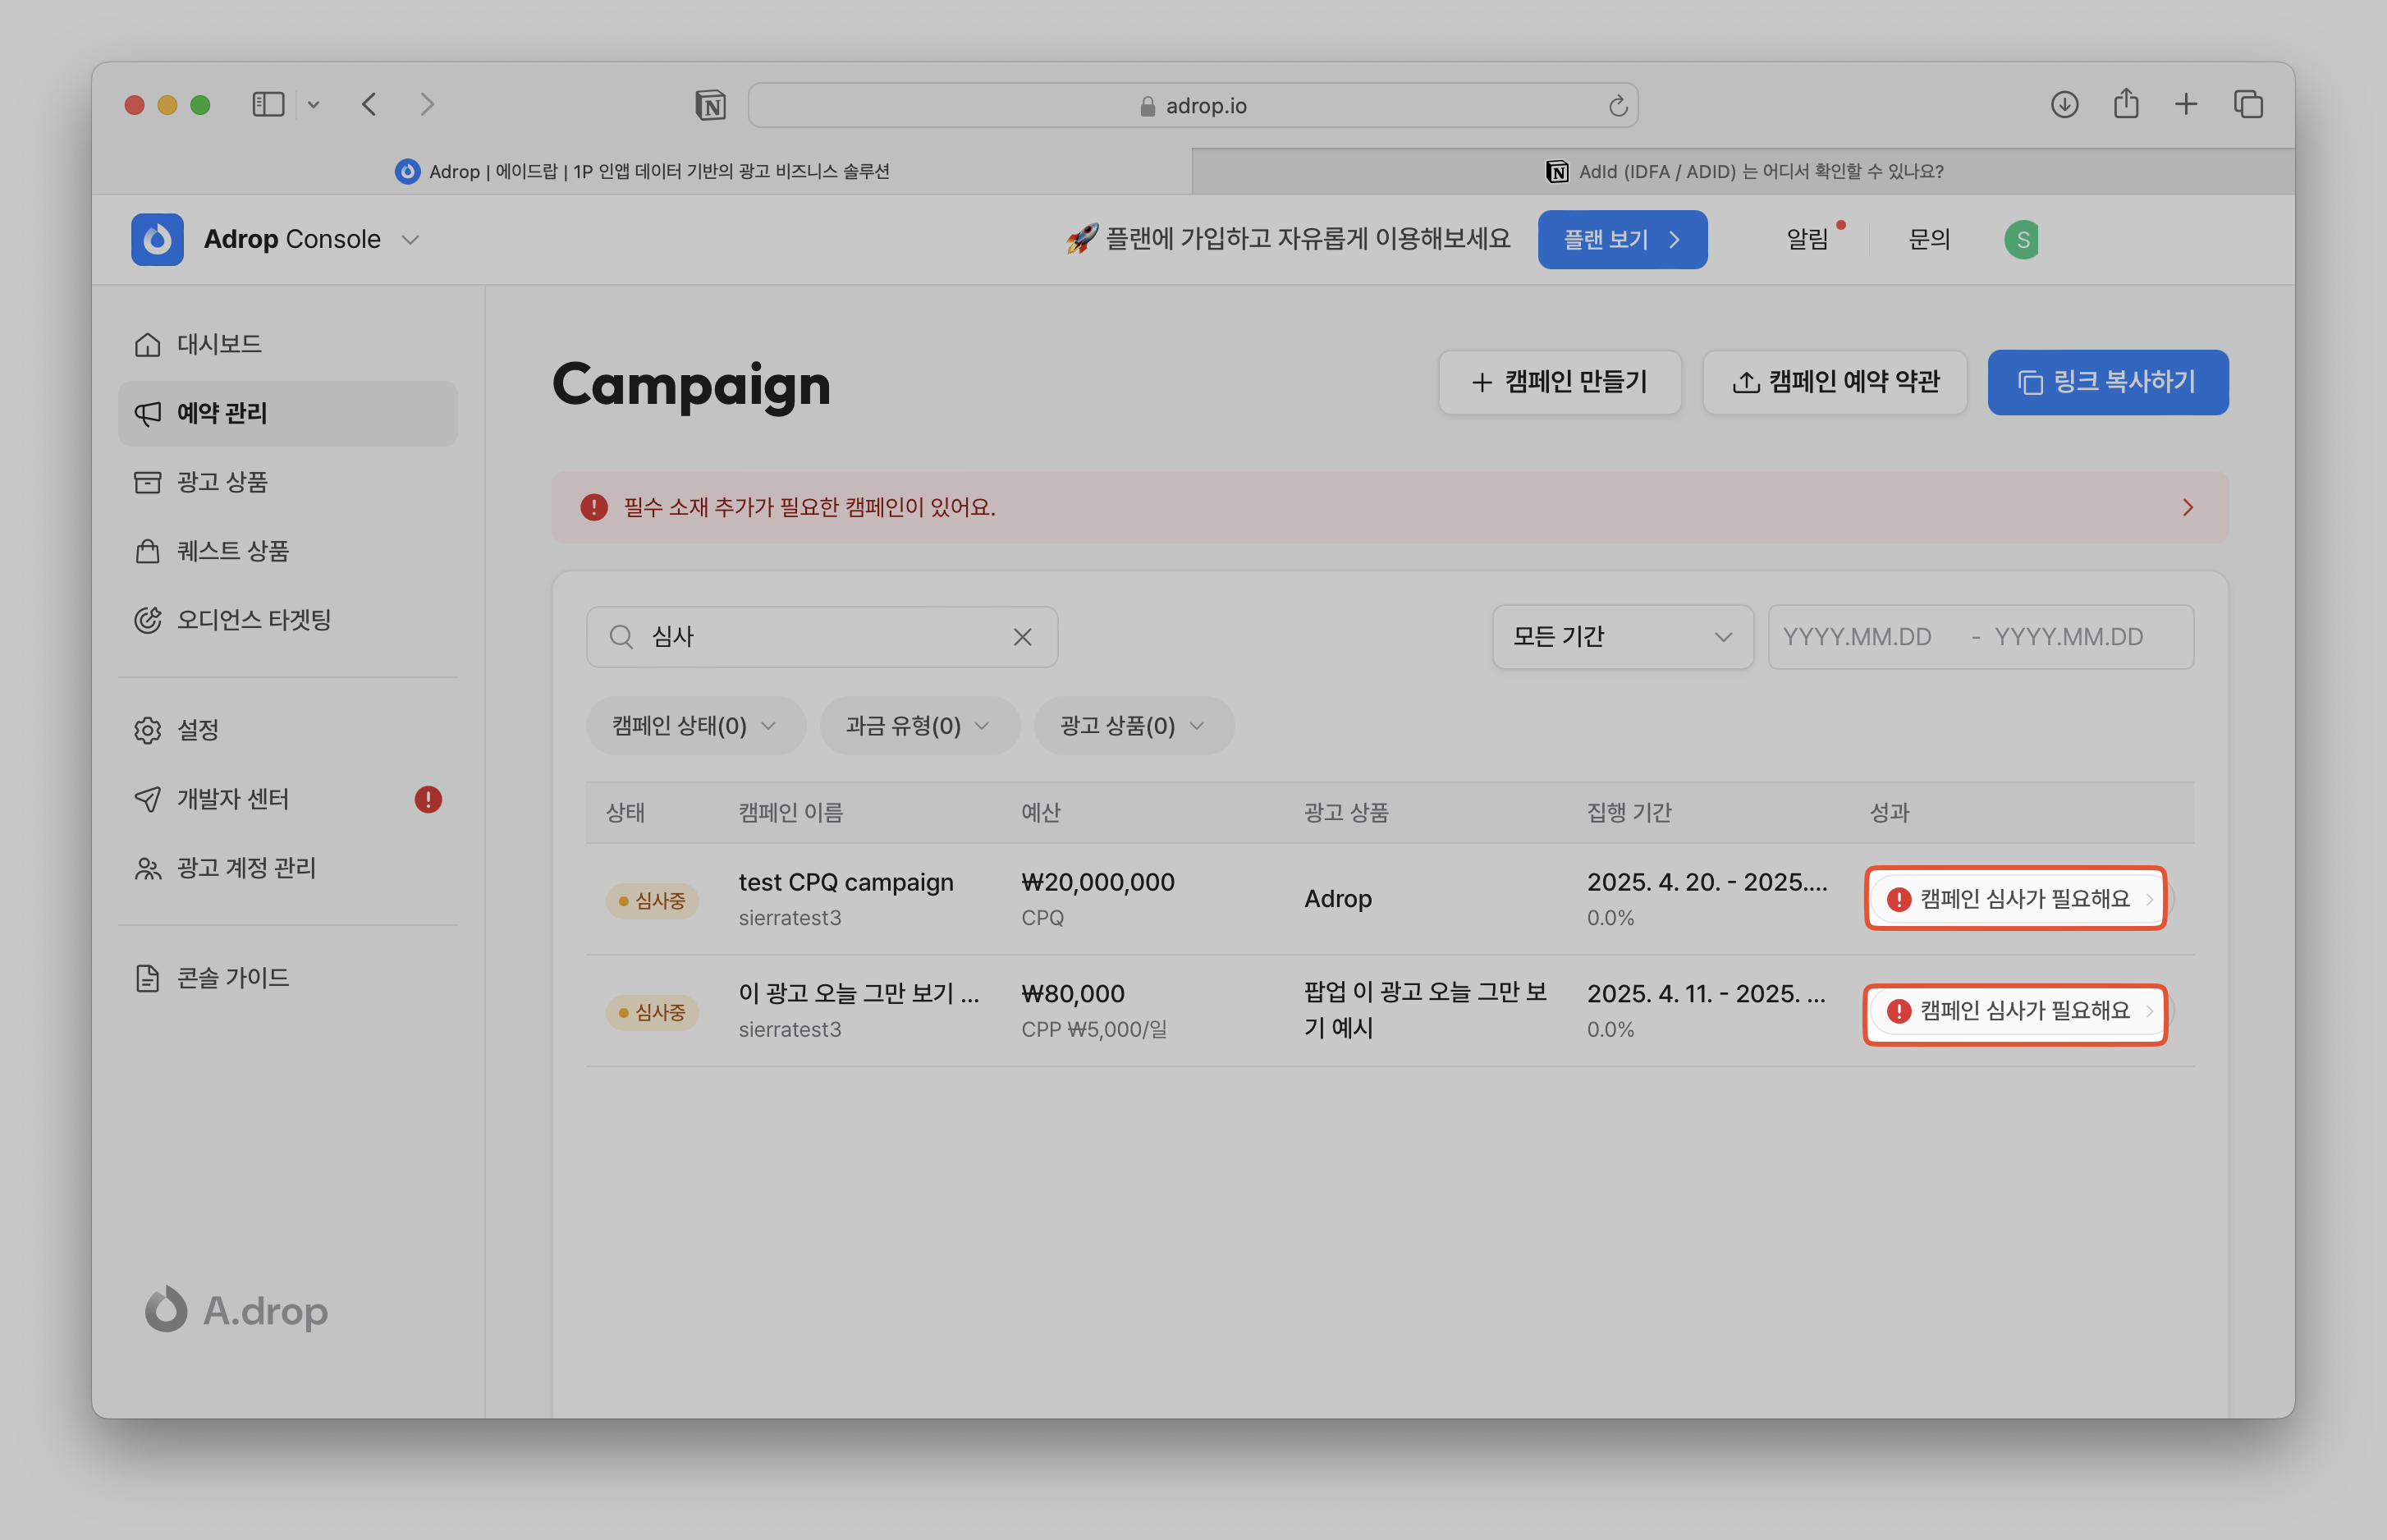Image resolution: width=2387 pixels, height=1540 pixels.
Task: Expand the Adrop Console workspace chevron
Action: click(x=410, y=240)
